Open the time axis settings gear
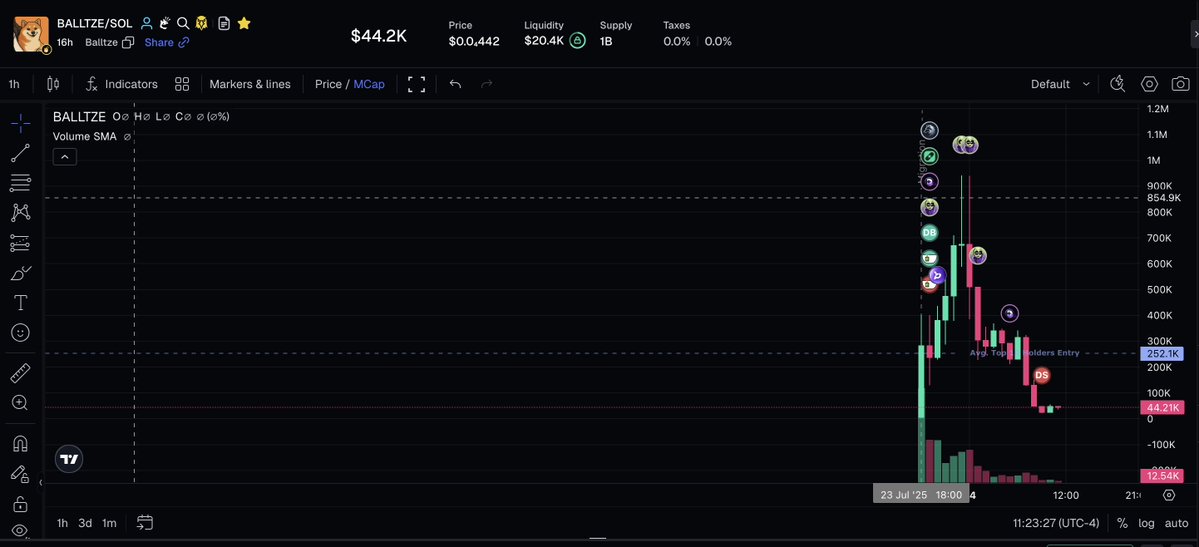Image resolution: width=1199 pixels, height=547 pixels. [x=1168, y=495]
